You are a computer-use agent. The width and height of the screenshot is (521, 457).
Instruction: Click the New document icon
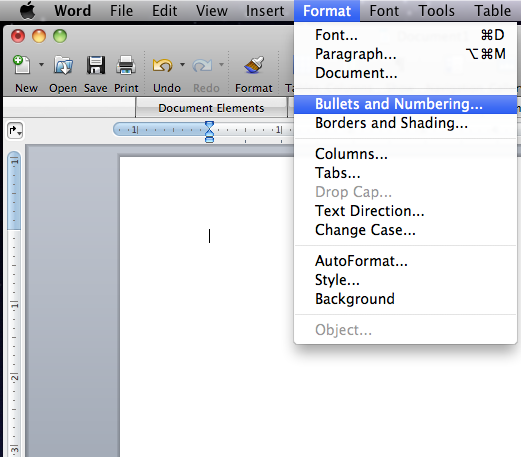click(x=22, y=64)
